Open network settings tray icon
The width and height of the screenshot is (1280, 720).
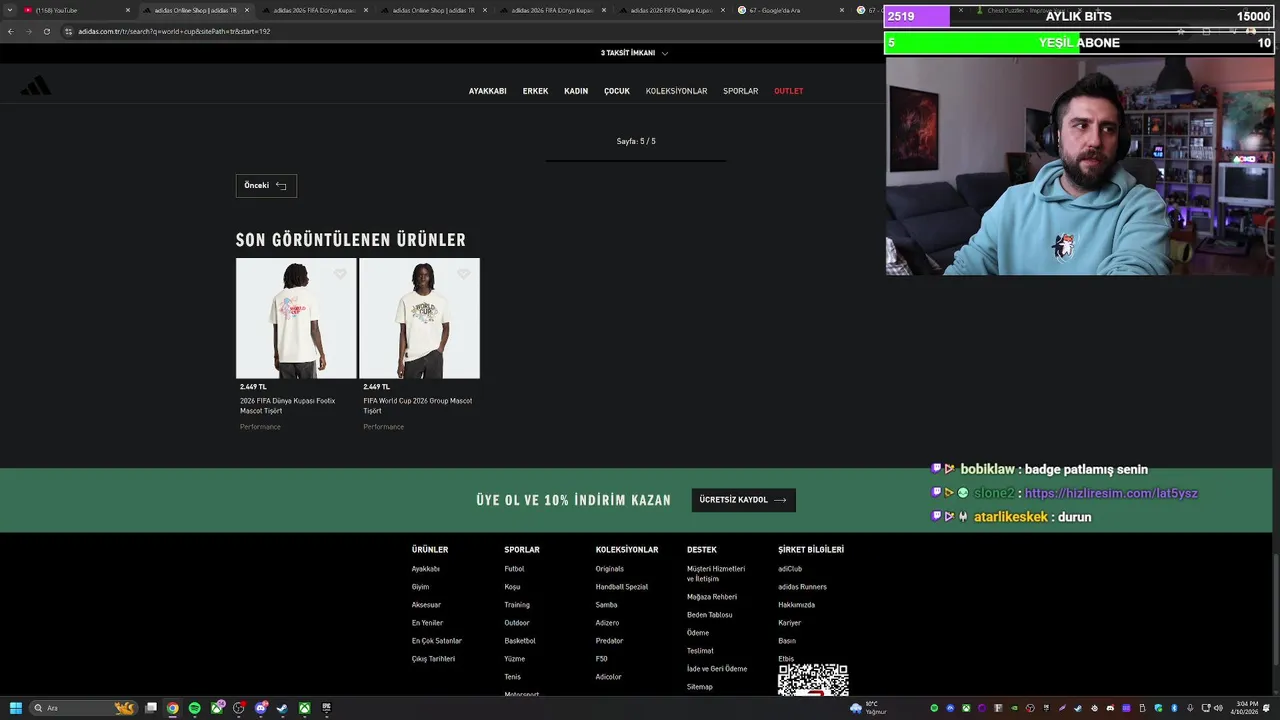click(1206, 708)
